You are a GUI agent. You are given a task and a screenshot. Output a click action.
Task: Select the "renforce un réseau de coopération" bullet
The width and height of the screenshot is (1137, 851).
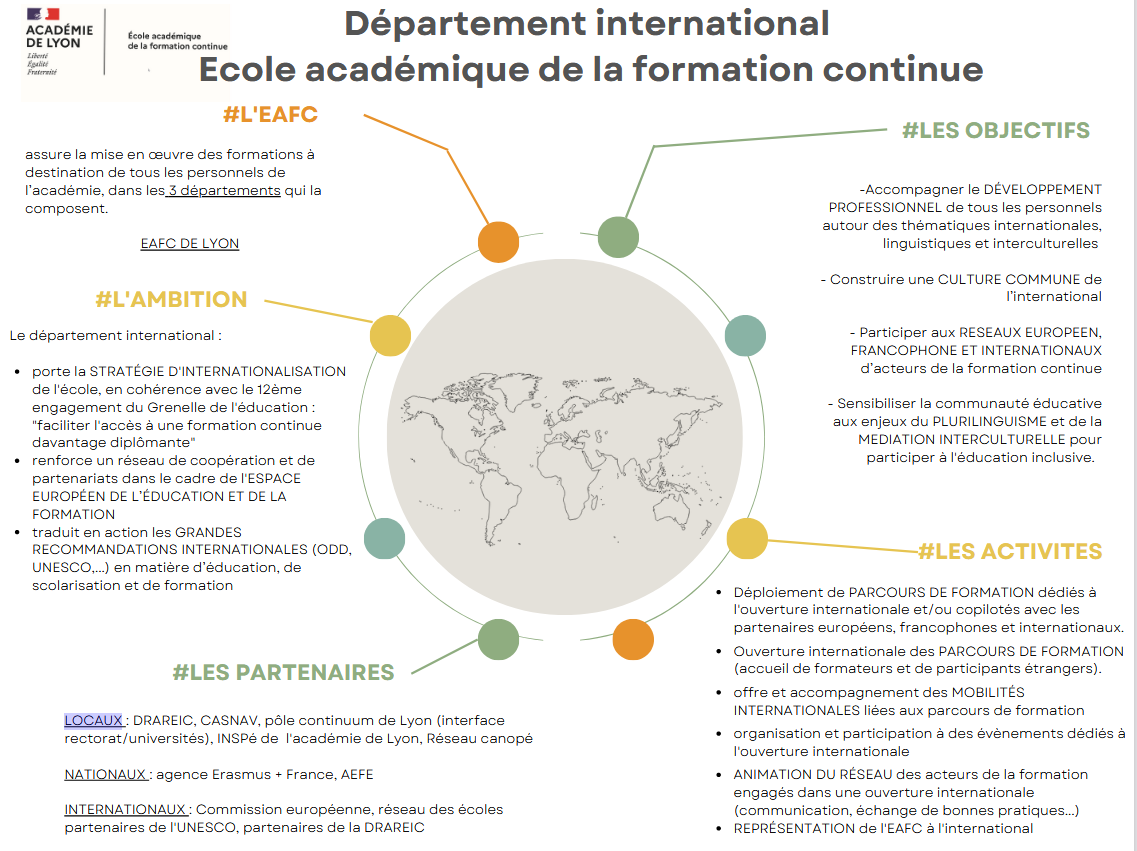(174, 487)
